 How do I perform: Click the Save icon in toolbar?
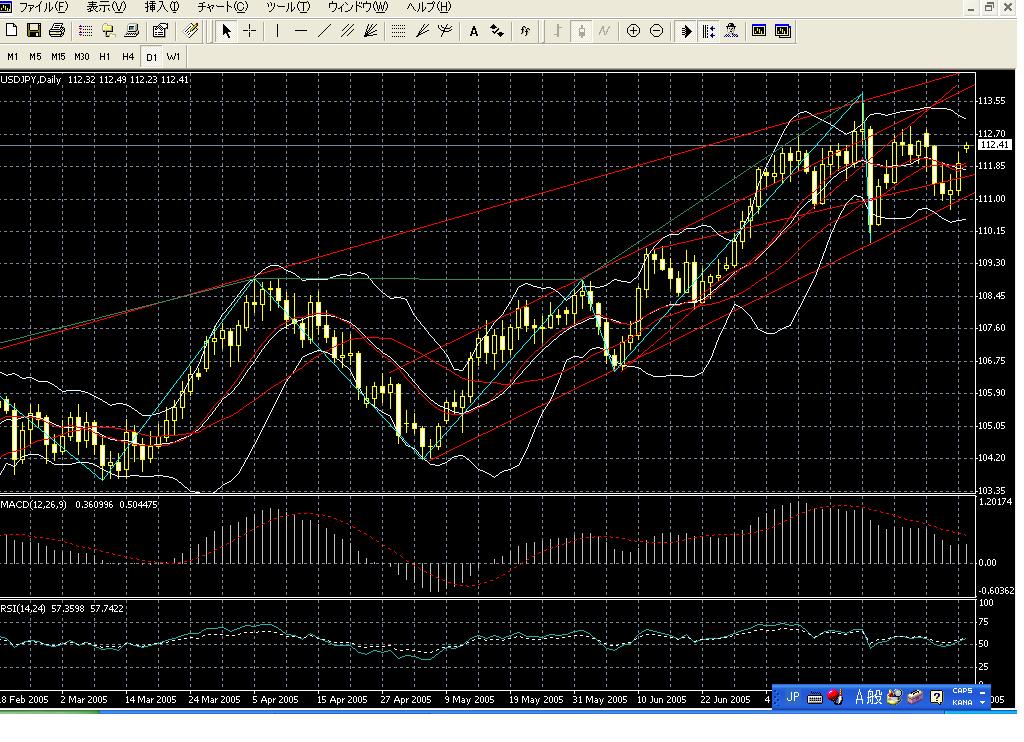click(34, 31)
